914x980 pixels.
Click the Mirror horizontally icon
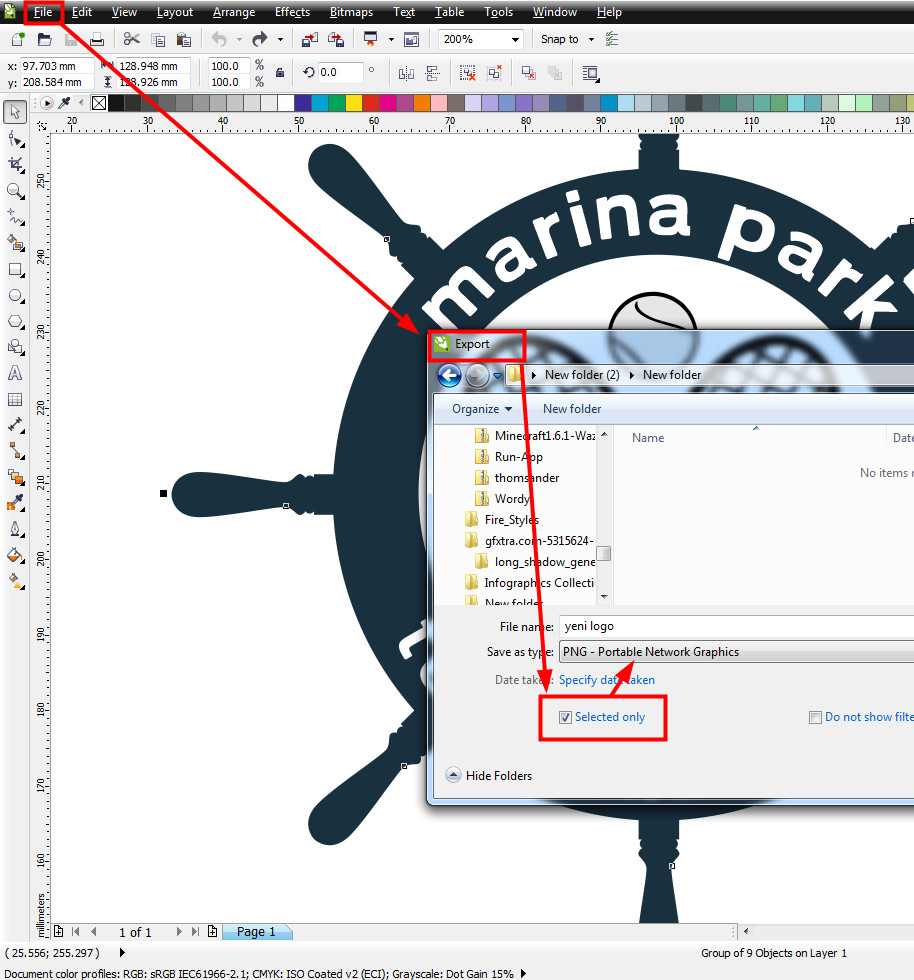pyautogui.click(x=406, y=74)
